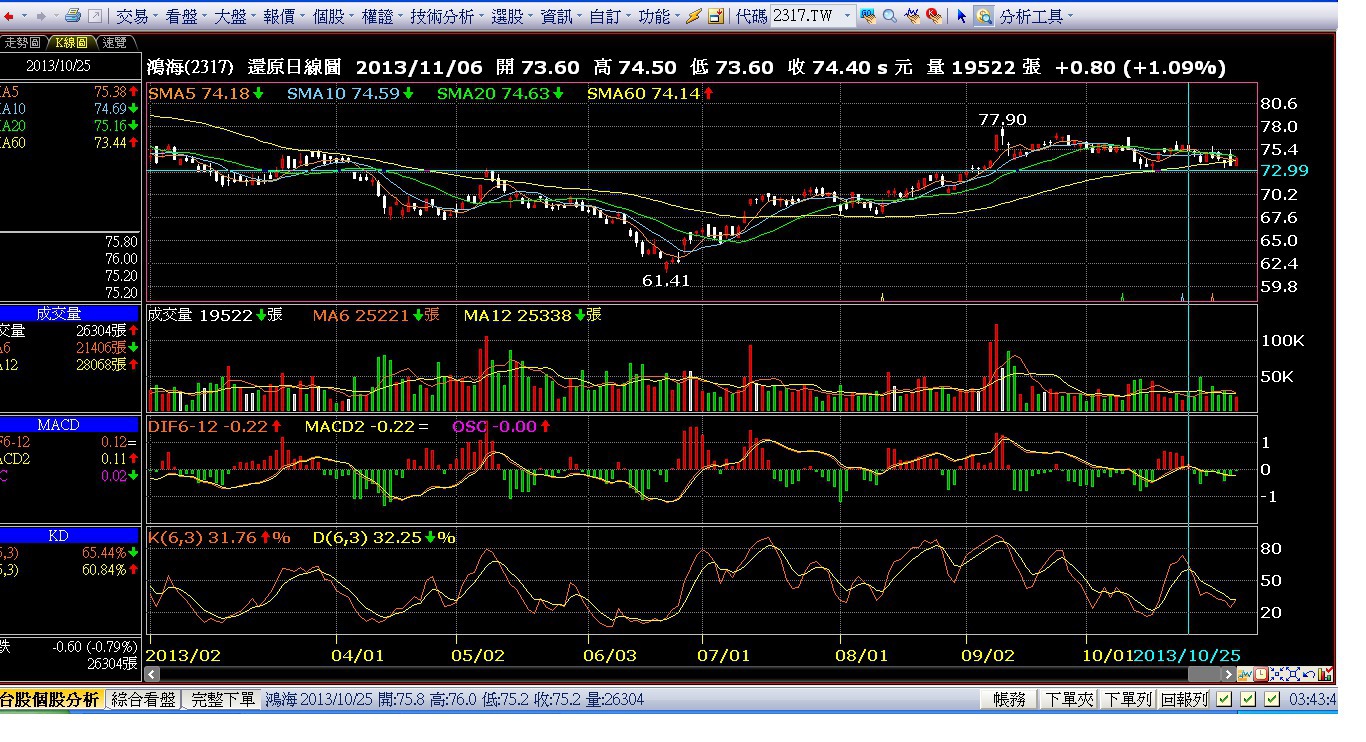The image size is (1366, 742).
Task: Expand the 2317.TW stock code combo box
Action: coord(848,17)
